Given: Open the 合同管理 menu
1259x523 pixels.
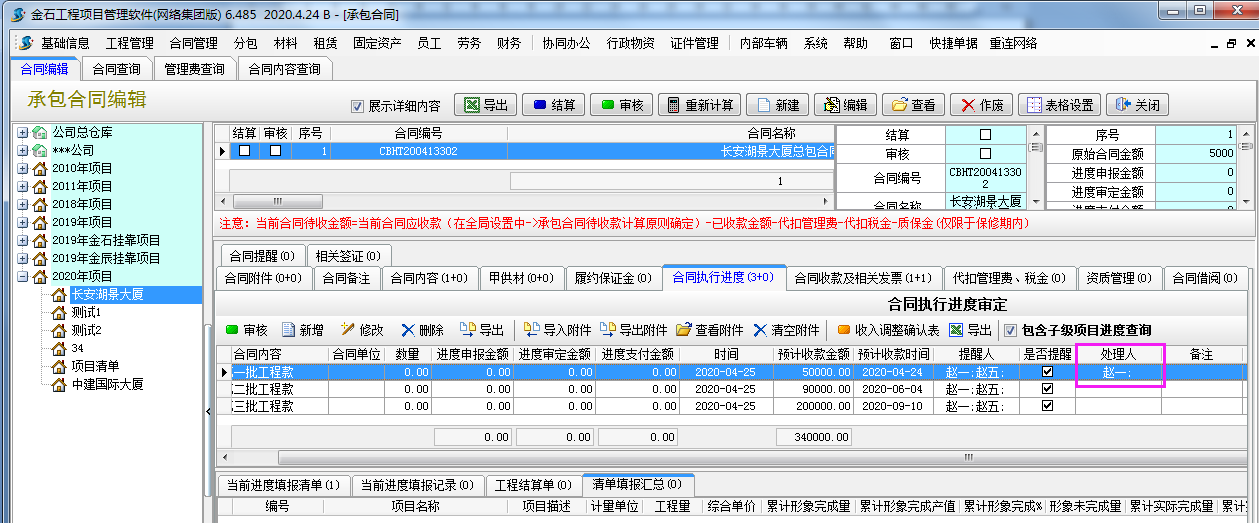Looking at the screenshot, I should [x=193, y=44].
